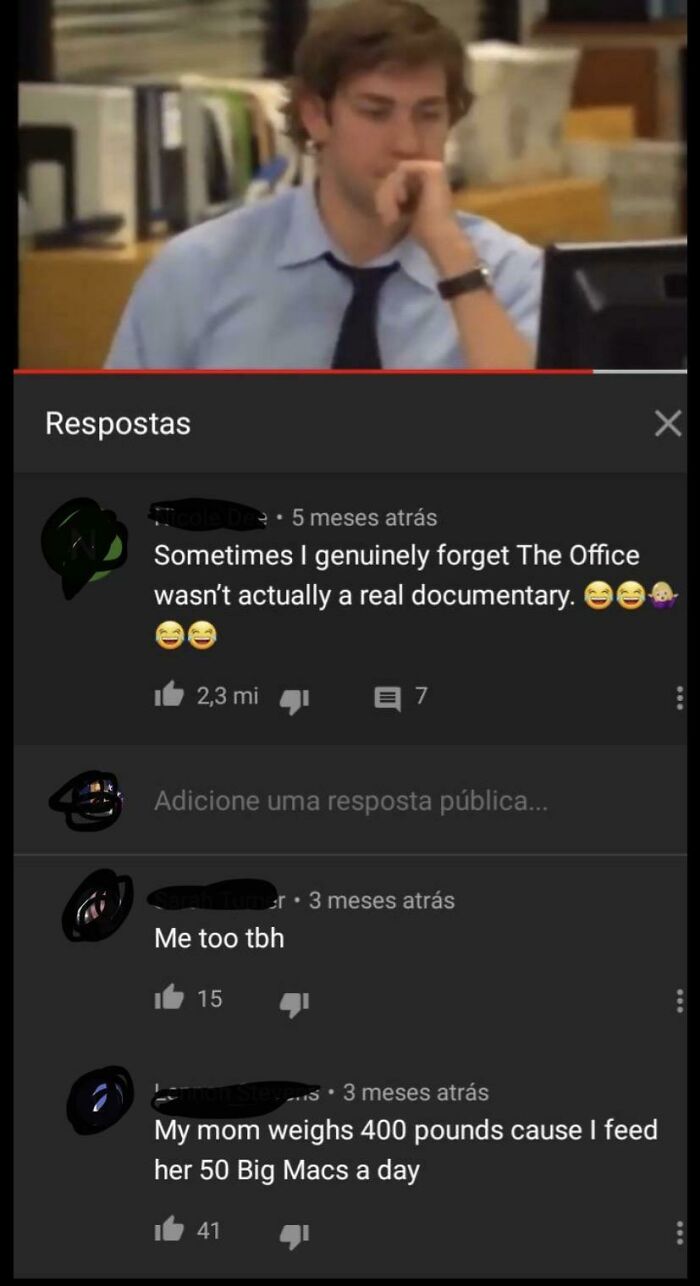Open scribbled-out username above the Big Macs reply
The width and height of the screenshot is (700, 1286).
point(237,1094)
